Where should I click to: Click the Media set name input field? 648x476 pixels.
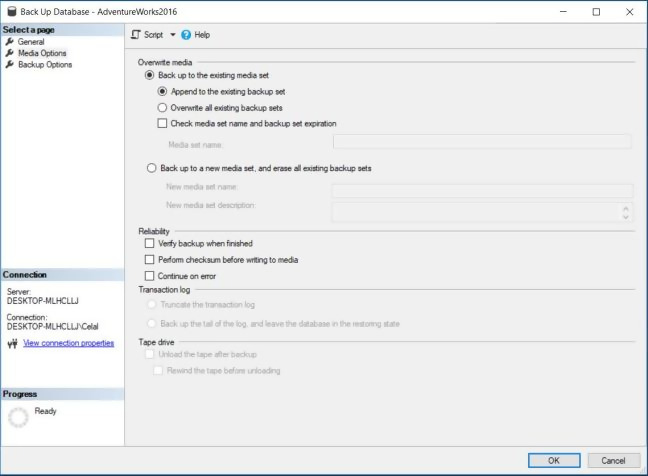[x=482, y=141]
